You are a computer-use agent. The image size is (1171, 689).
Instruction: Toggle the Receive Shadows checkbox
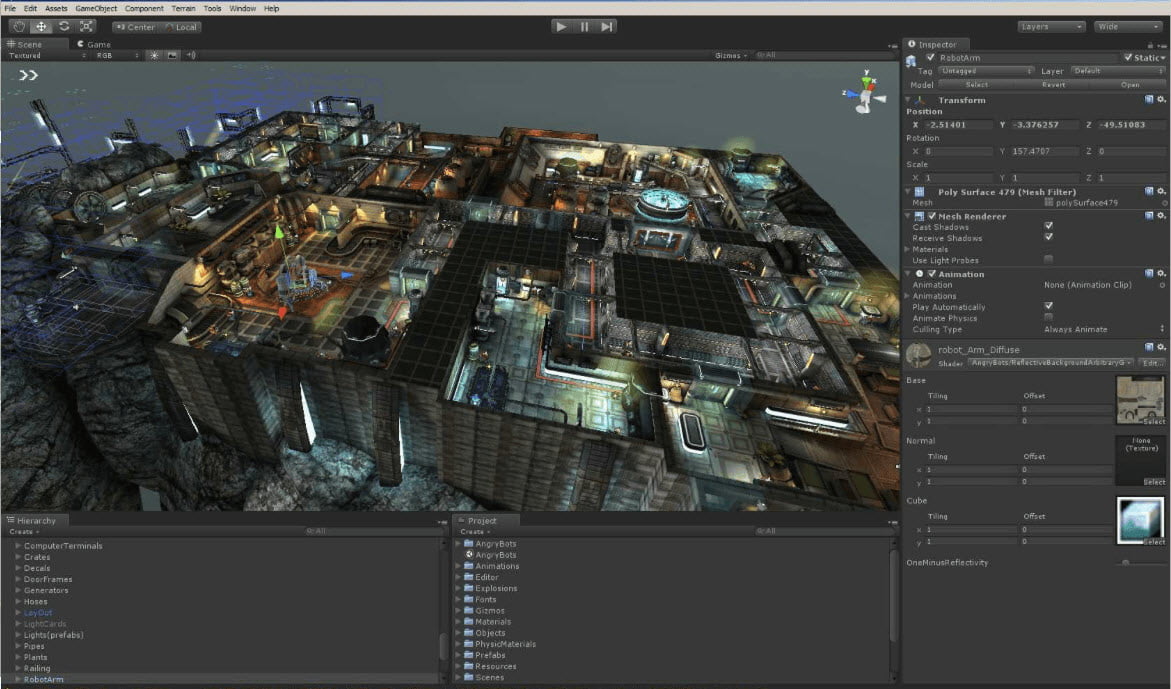[x=1049, y=237]
